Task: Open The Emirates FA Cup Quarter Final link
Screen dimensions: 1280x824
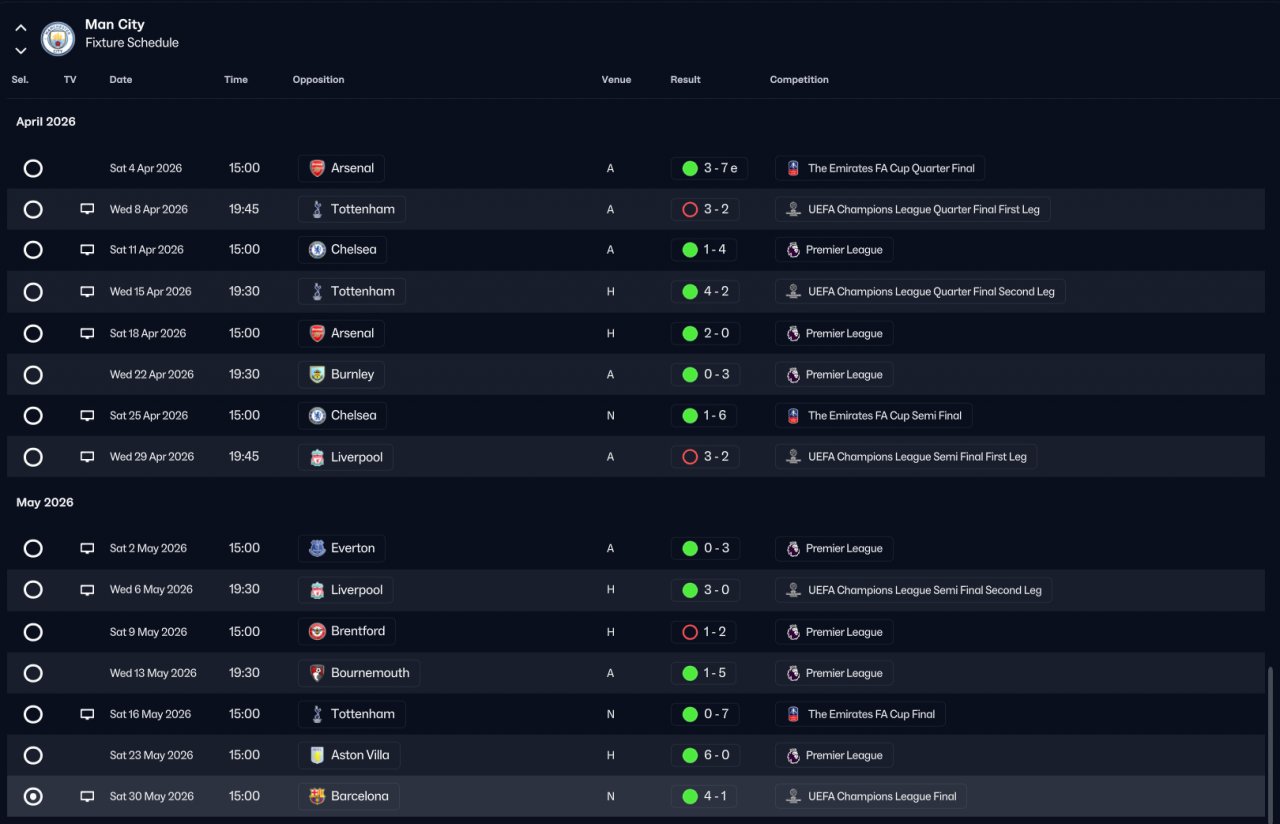Action: coord(880,168)
